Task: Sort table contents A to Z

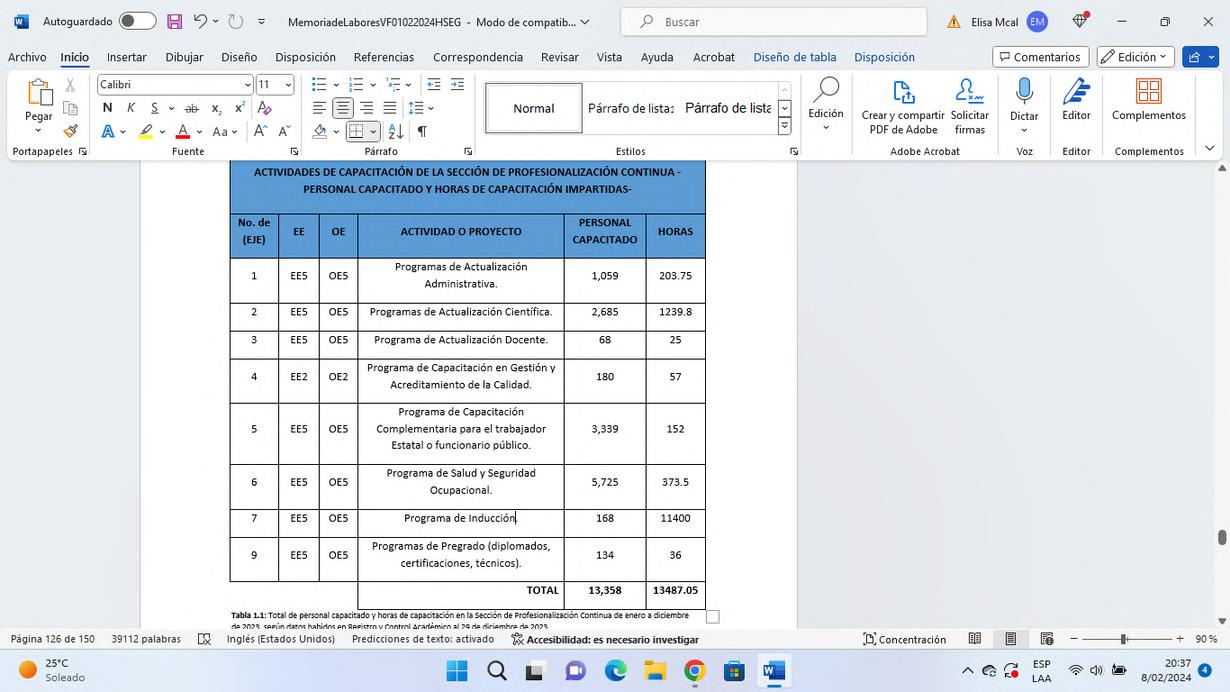Action: tap(396, 131)
